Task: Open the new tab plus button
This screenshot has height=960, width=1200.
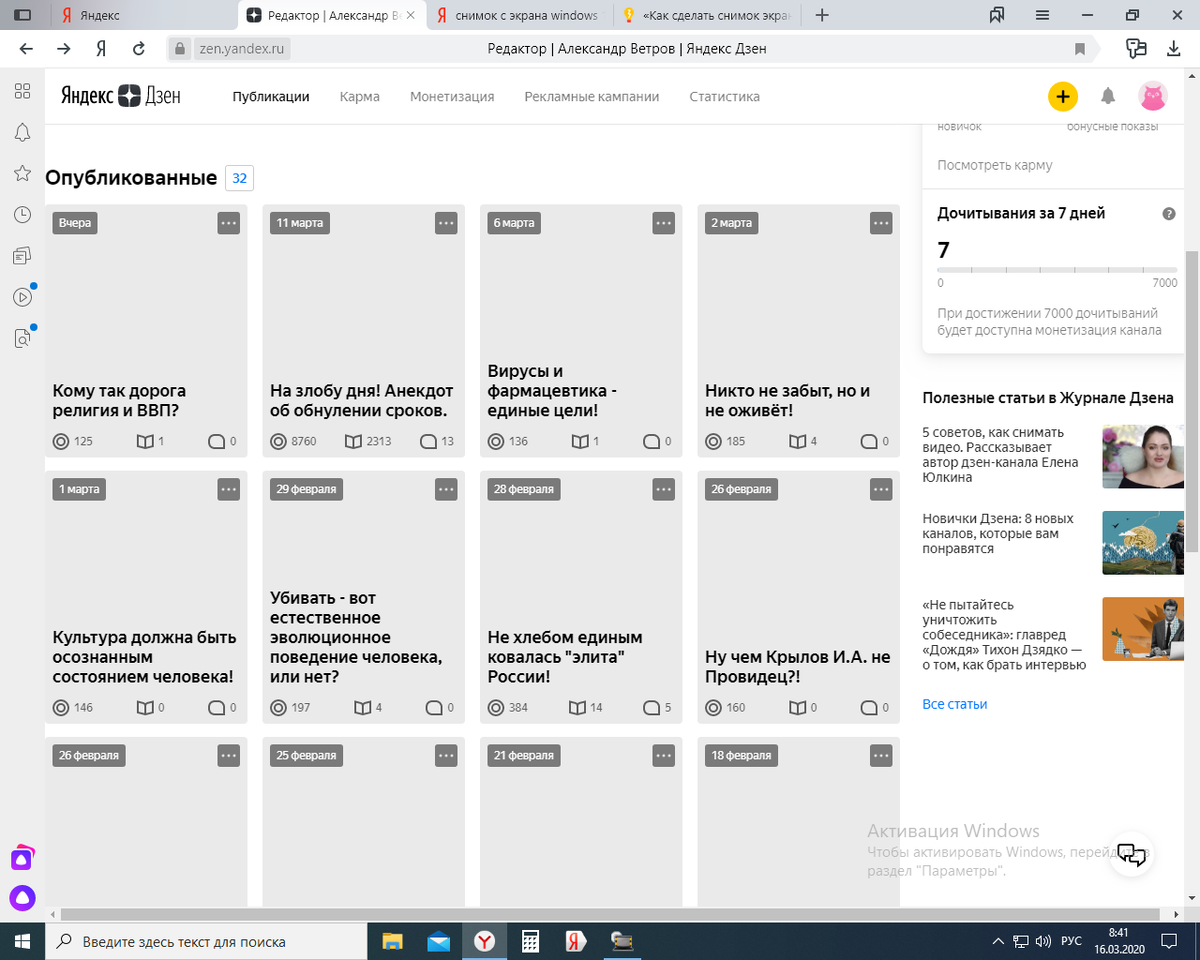Action: point(822,15)
